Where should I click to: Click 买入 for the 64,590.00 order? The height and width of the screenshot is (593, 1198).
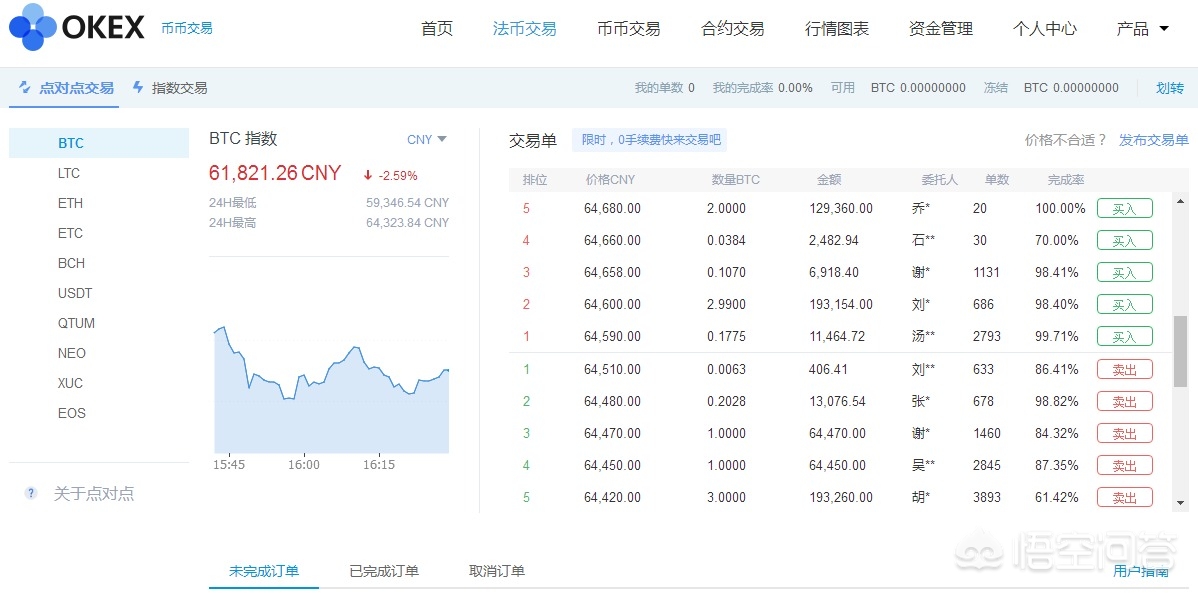pos(1124,337)
